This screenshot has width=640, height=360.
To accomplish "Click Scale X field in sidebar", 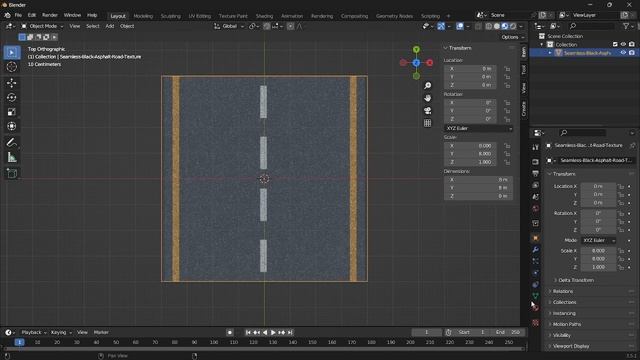I will coord(470,146).
